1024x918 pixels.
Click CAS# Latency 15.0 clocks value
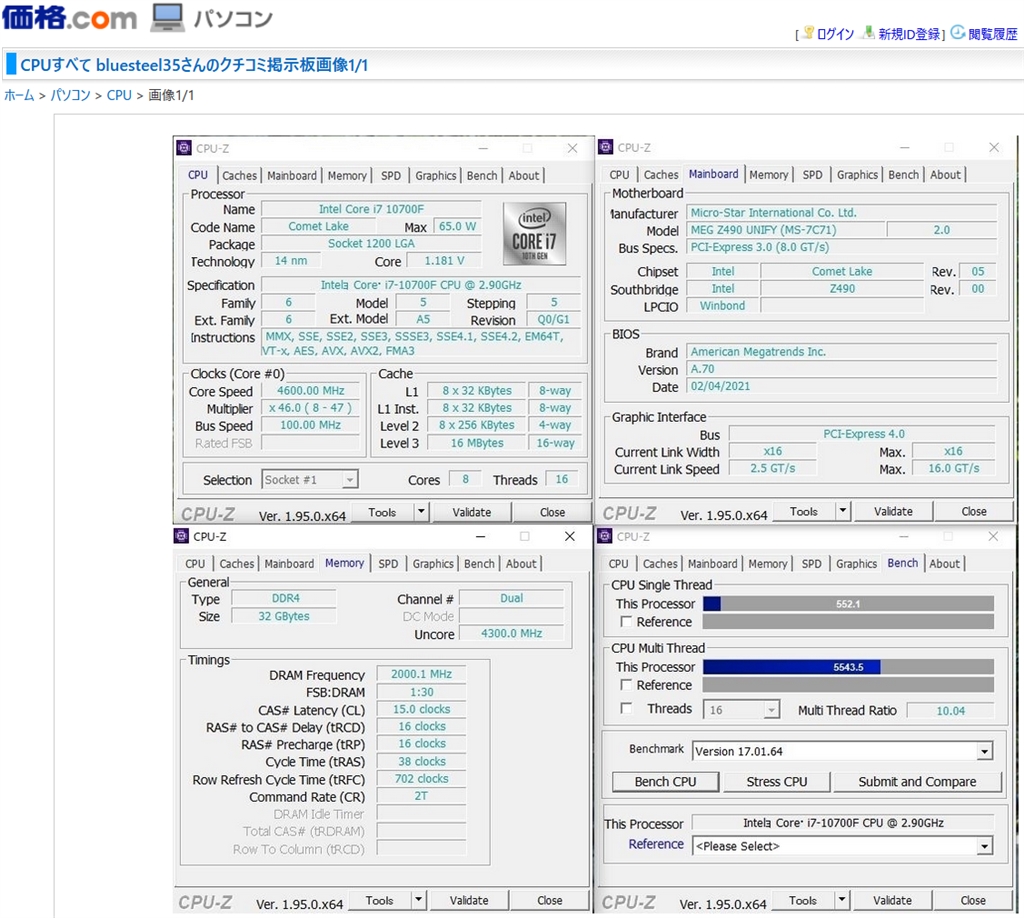(x=421, y=709)
